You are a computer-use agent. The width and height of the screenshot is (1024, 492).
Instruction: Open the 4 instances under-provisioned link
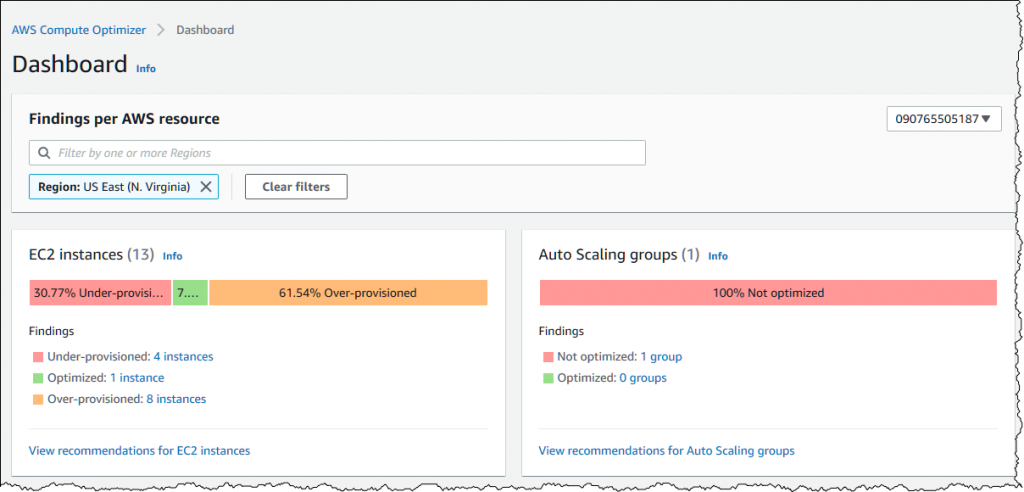point(183,357)
